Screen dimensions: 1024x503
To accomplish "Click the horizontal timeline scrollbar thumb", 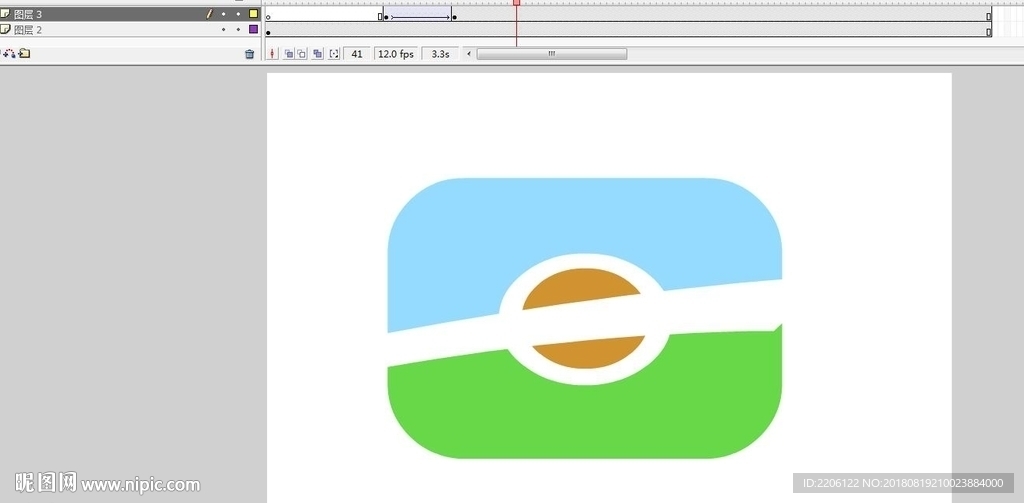I will pyautogui.click(x=552, y=54).
